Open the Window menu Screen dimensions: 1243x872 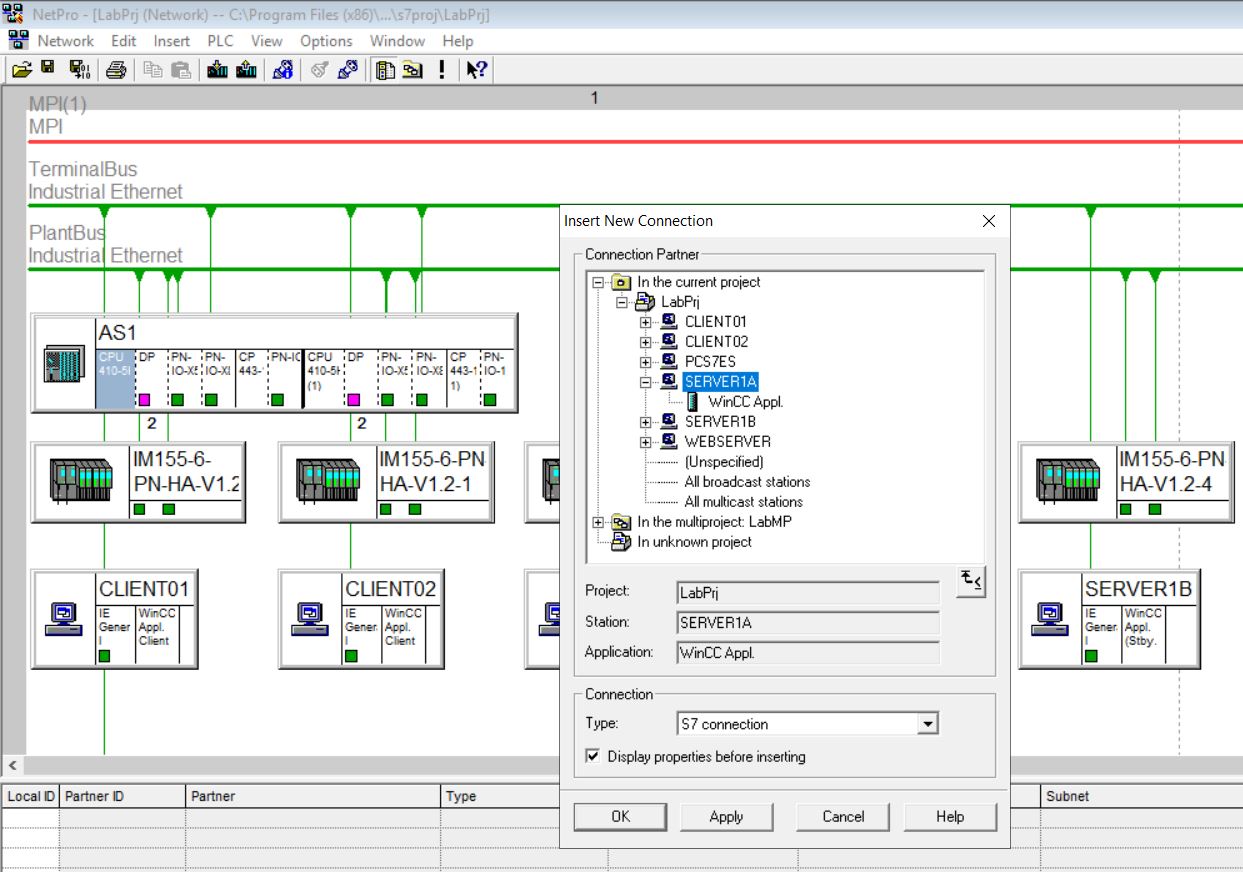point(398,41)
